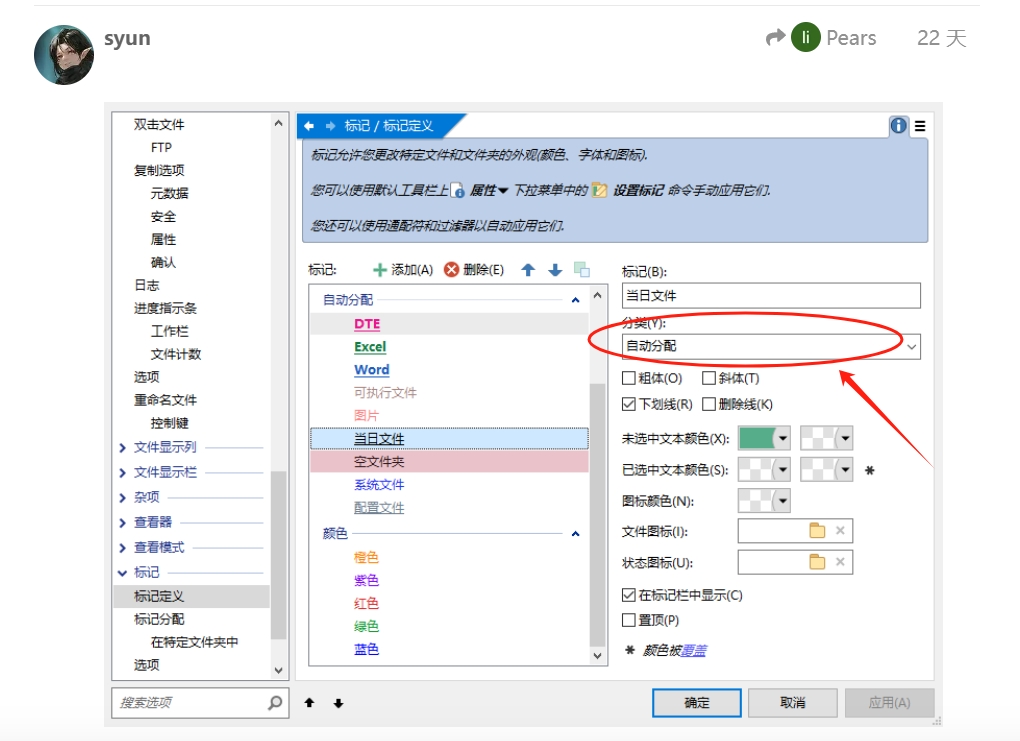Clear the 状态图标 field with X icon
This screenshot has height=741, width=1020.
(x=840, y=562)
